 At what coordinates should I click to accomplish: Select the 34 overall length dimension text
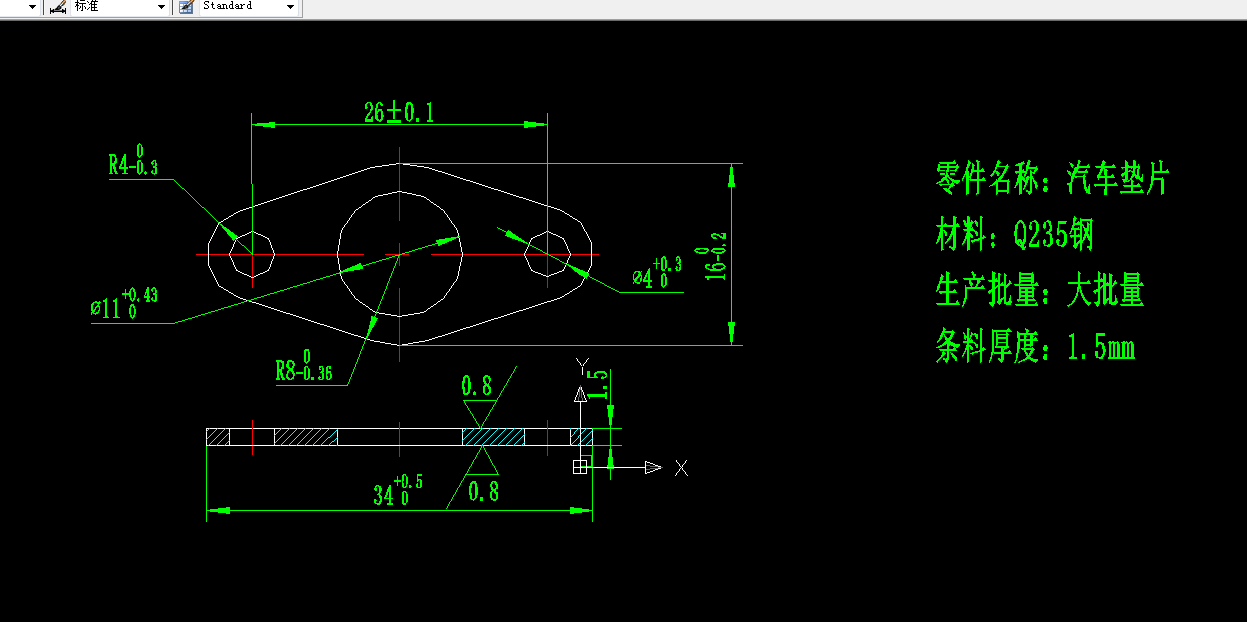(x=398, y=491)
